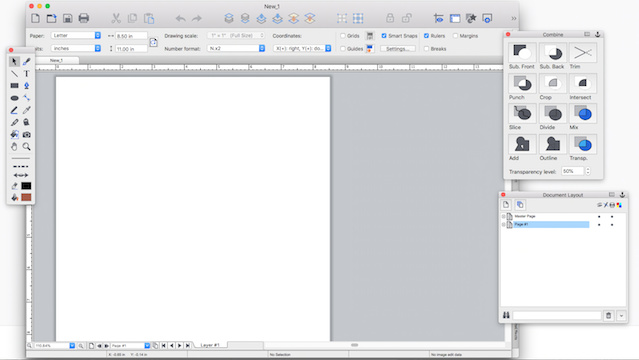Click the Cut scissors icon
The width and height of the screenshot is (639, 360).
[116, 18]
